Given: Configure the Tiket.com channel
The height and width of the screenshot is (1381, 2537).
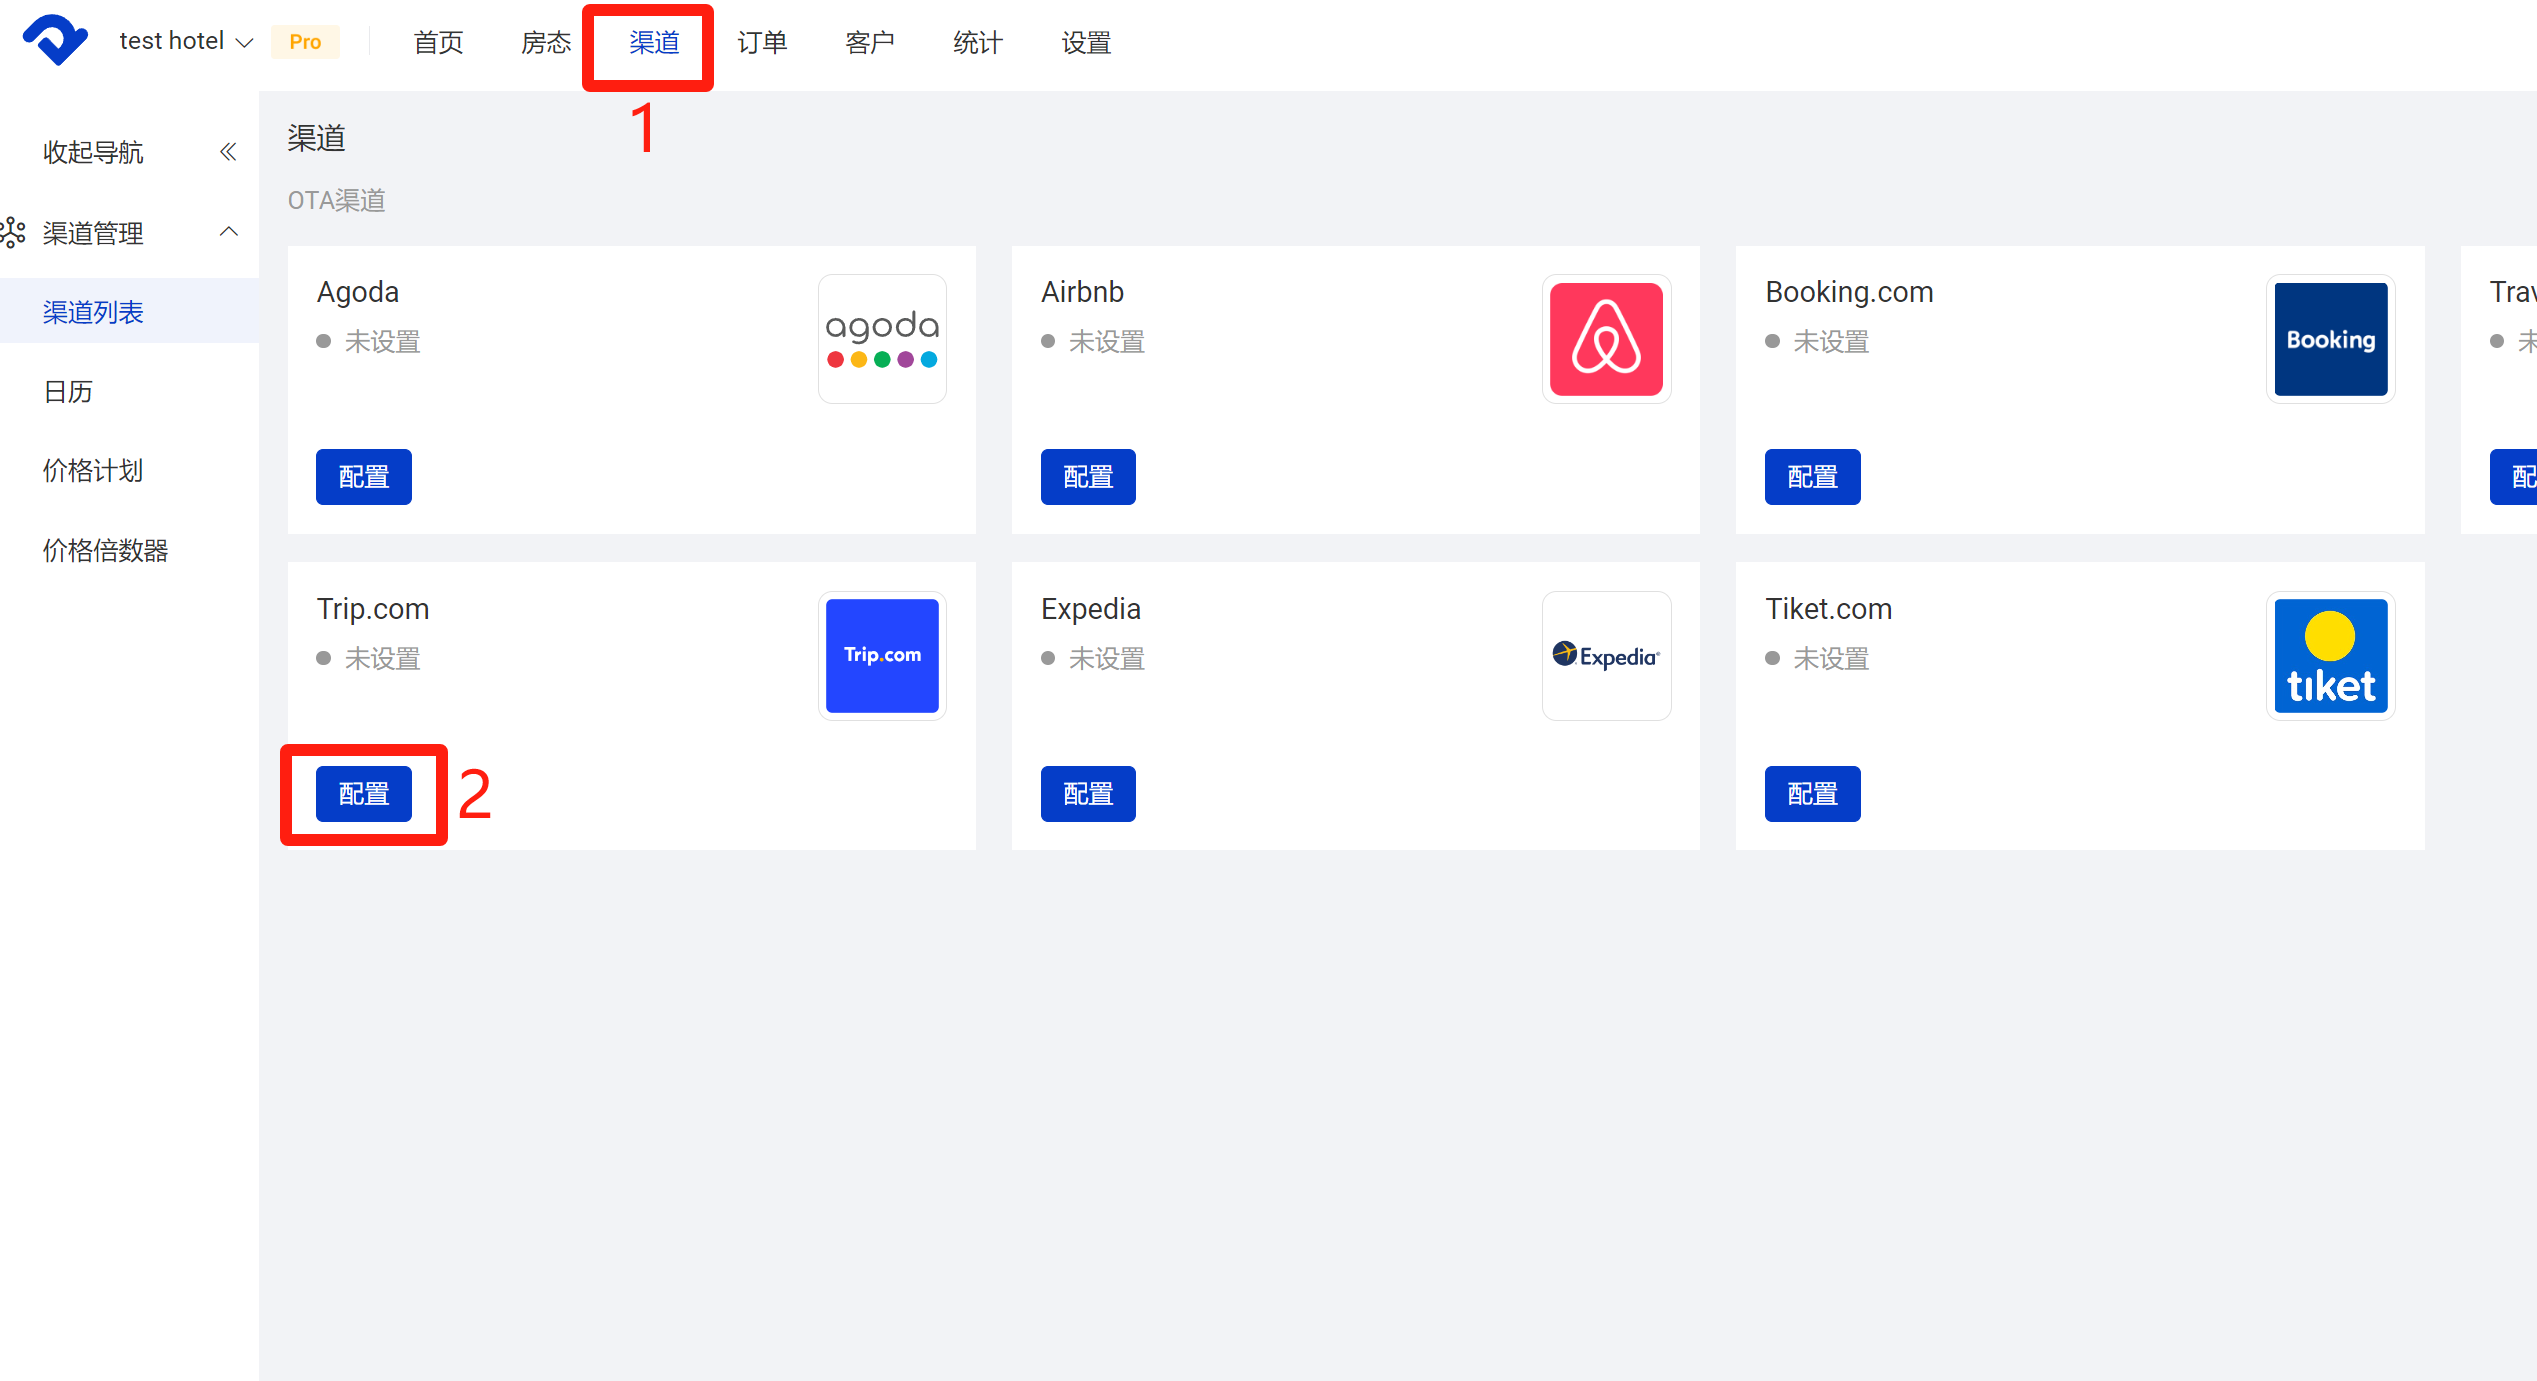Looking at the screenshot, I should [x=1812, y=794].
